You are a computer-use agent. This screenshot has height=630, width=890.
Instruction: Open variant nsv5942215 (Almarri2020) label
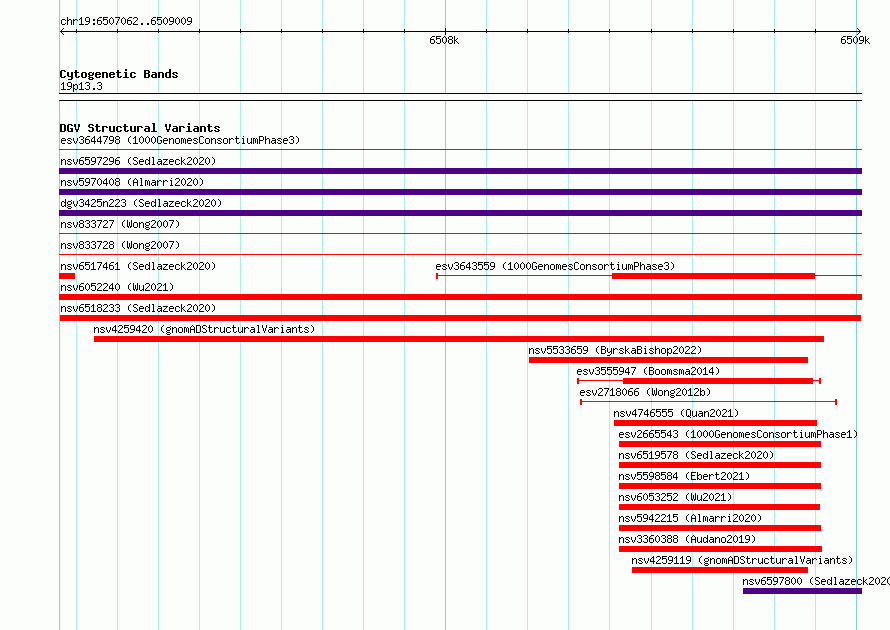pyautogui.click(x=690, y=518)
